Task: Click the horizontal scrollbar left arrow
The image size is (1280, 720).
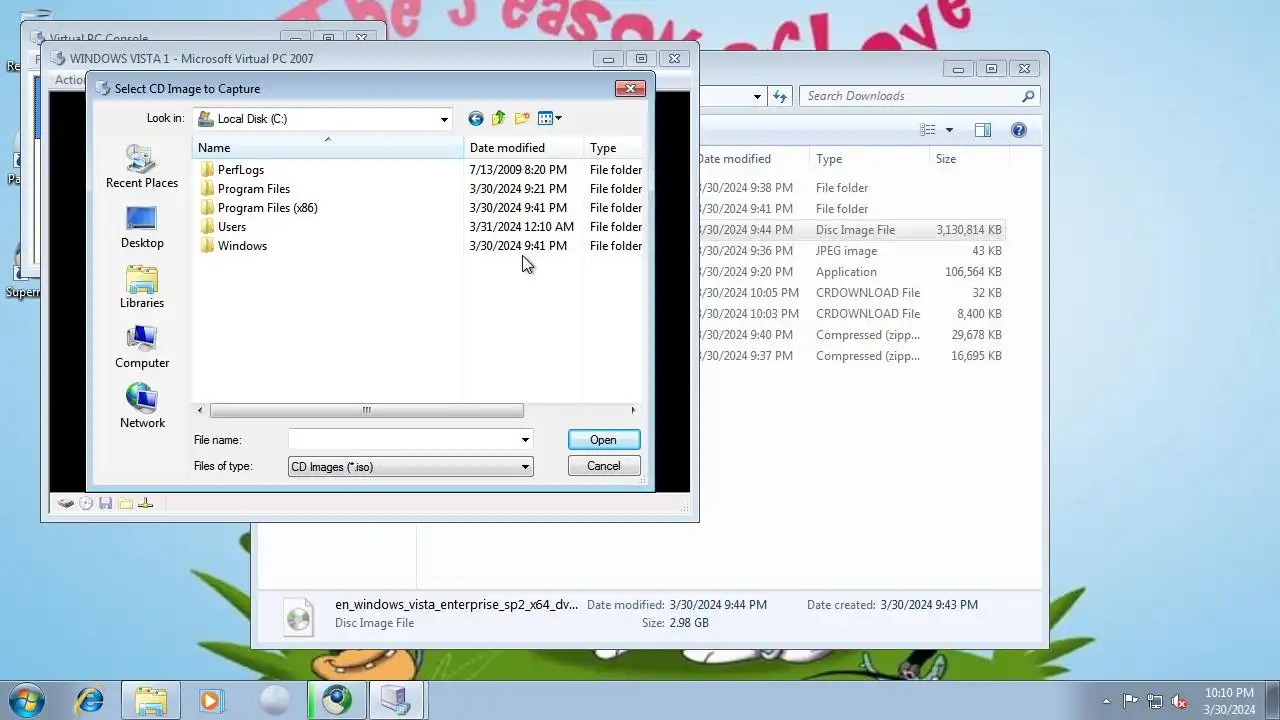Action: 200,410
